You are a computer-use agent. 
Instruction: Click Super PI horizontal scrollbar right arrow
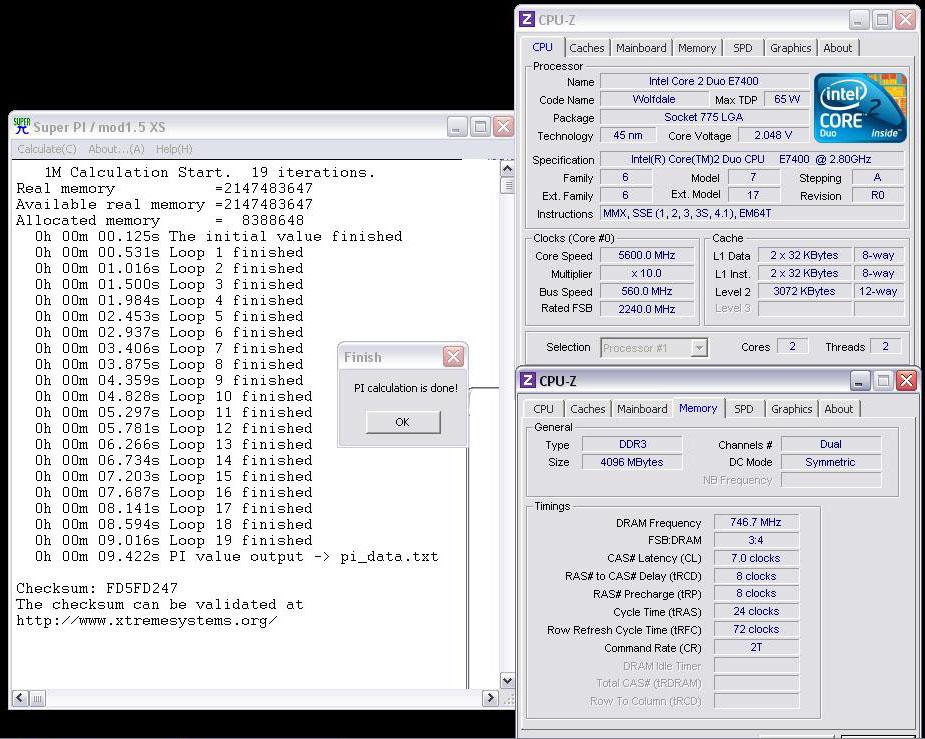[490, 698]
